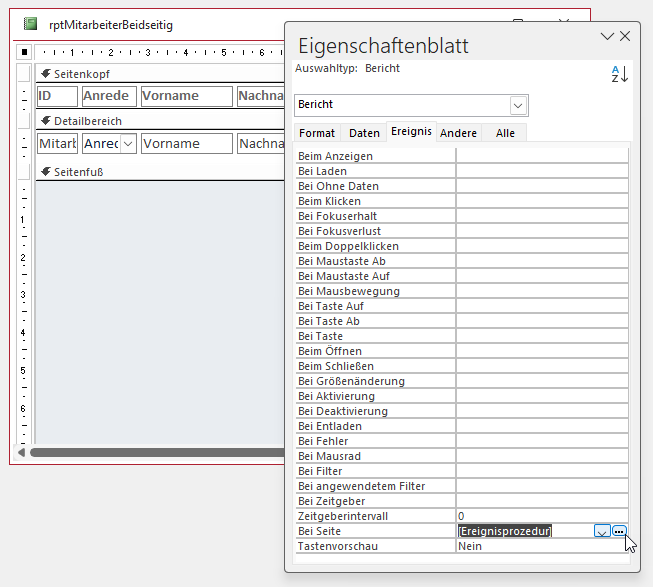Click the Bei Maustaste Ab property field

542,261
